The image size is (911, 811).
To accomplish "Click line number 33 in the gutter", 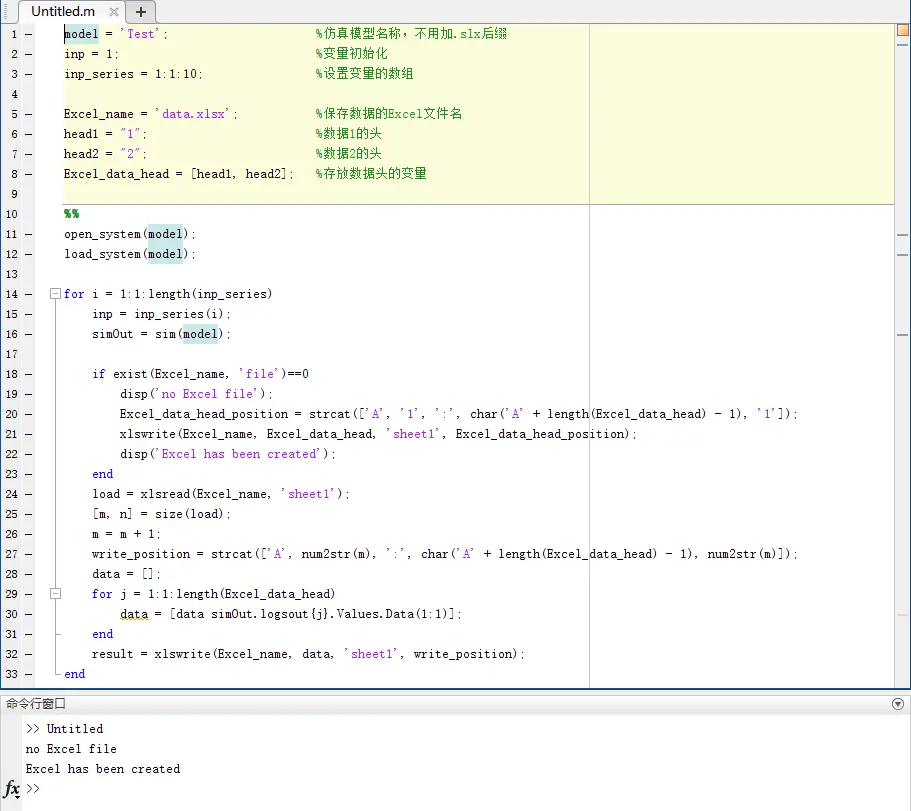I will (12, 674).
